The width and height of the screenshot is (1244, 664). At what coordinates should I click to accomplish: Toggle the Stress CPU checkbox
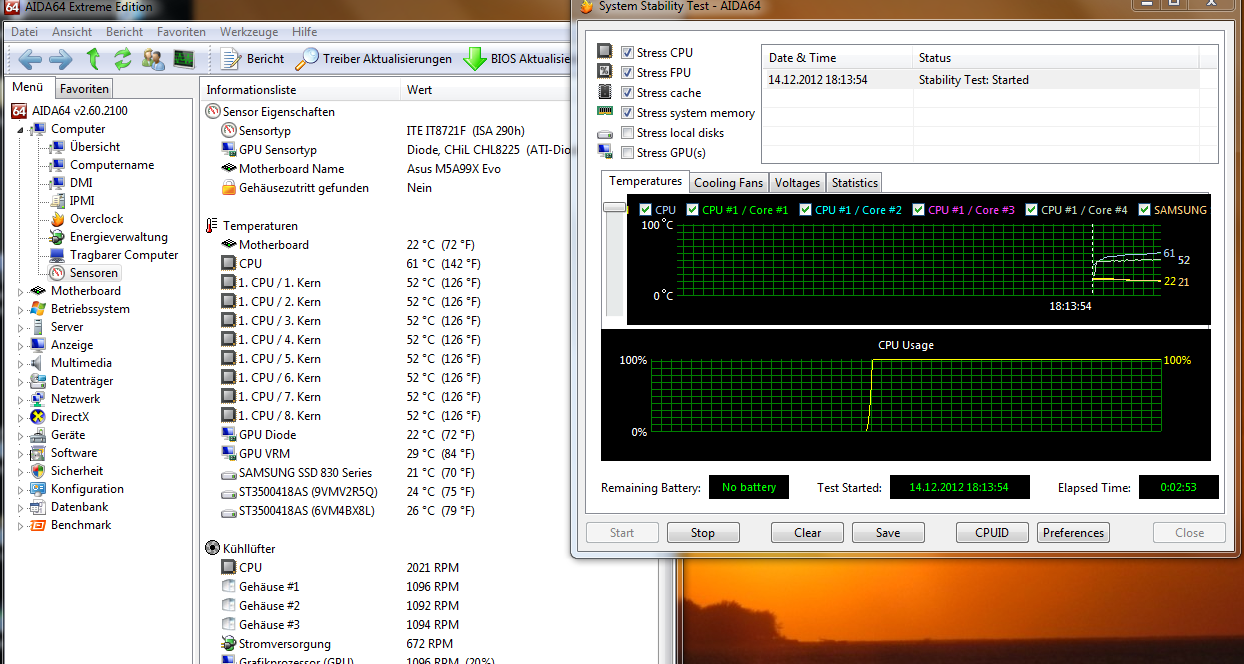click(x=627, y=53)
